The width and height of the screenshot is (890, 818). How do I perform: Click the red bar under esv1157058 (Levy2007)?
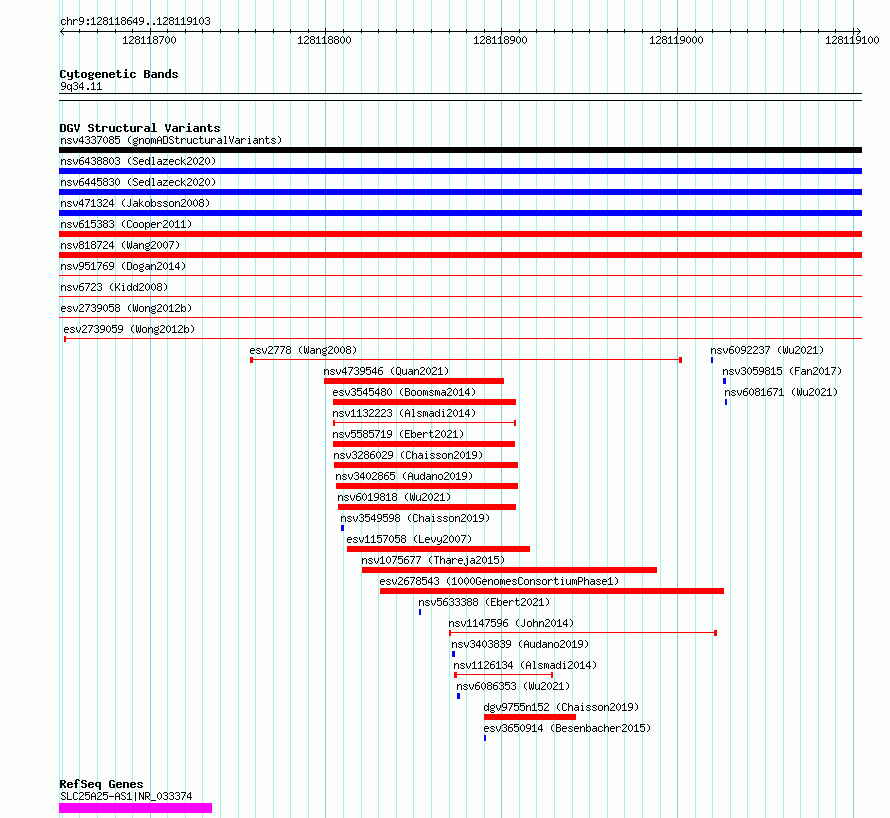pos(438,549)
